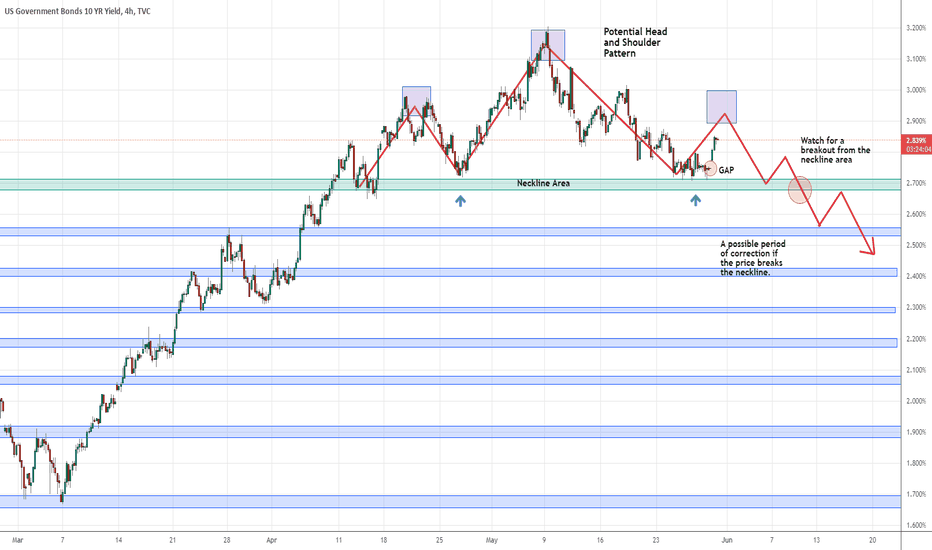Click the bar countdown timer 03:24:04

[x=917, y=150]
